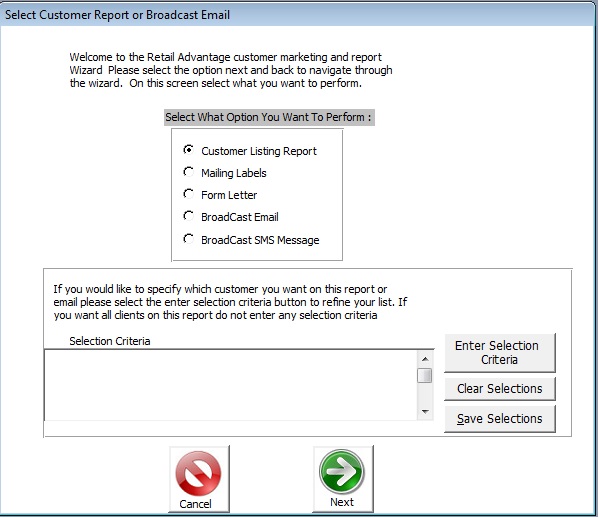The width and height of the screenshot is (599, 518).
Task: Click the Save Selections button
Action: point(500,419)
